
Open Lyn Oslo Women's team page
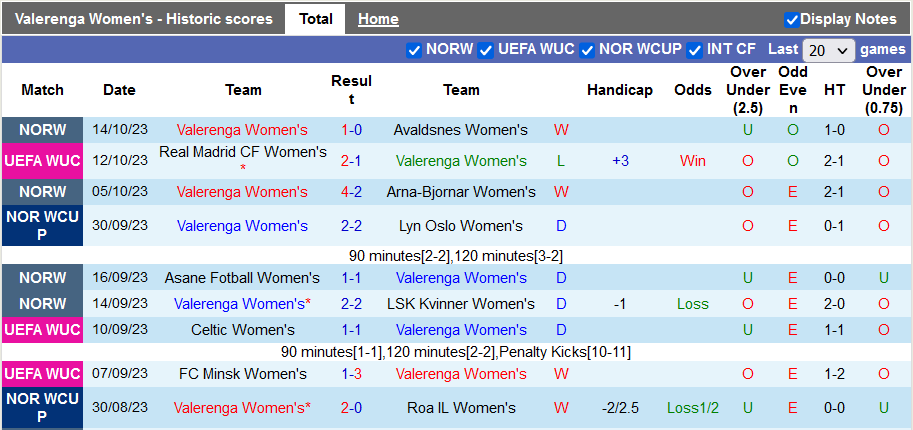(460, 226)
